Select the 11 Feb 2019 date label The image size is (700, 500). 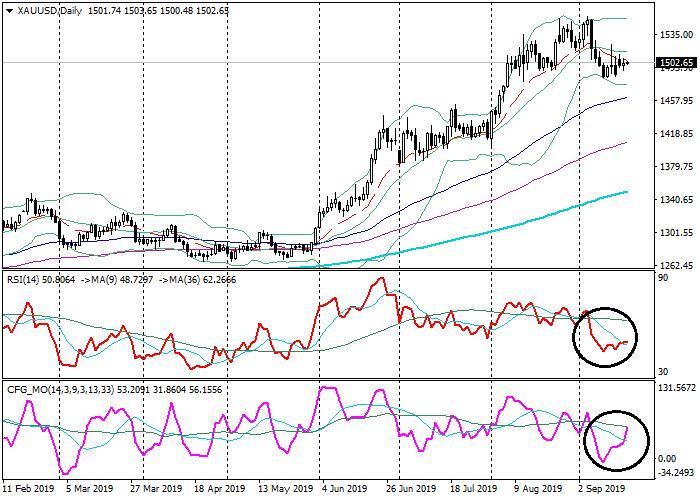click(27, 490)
